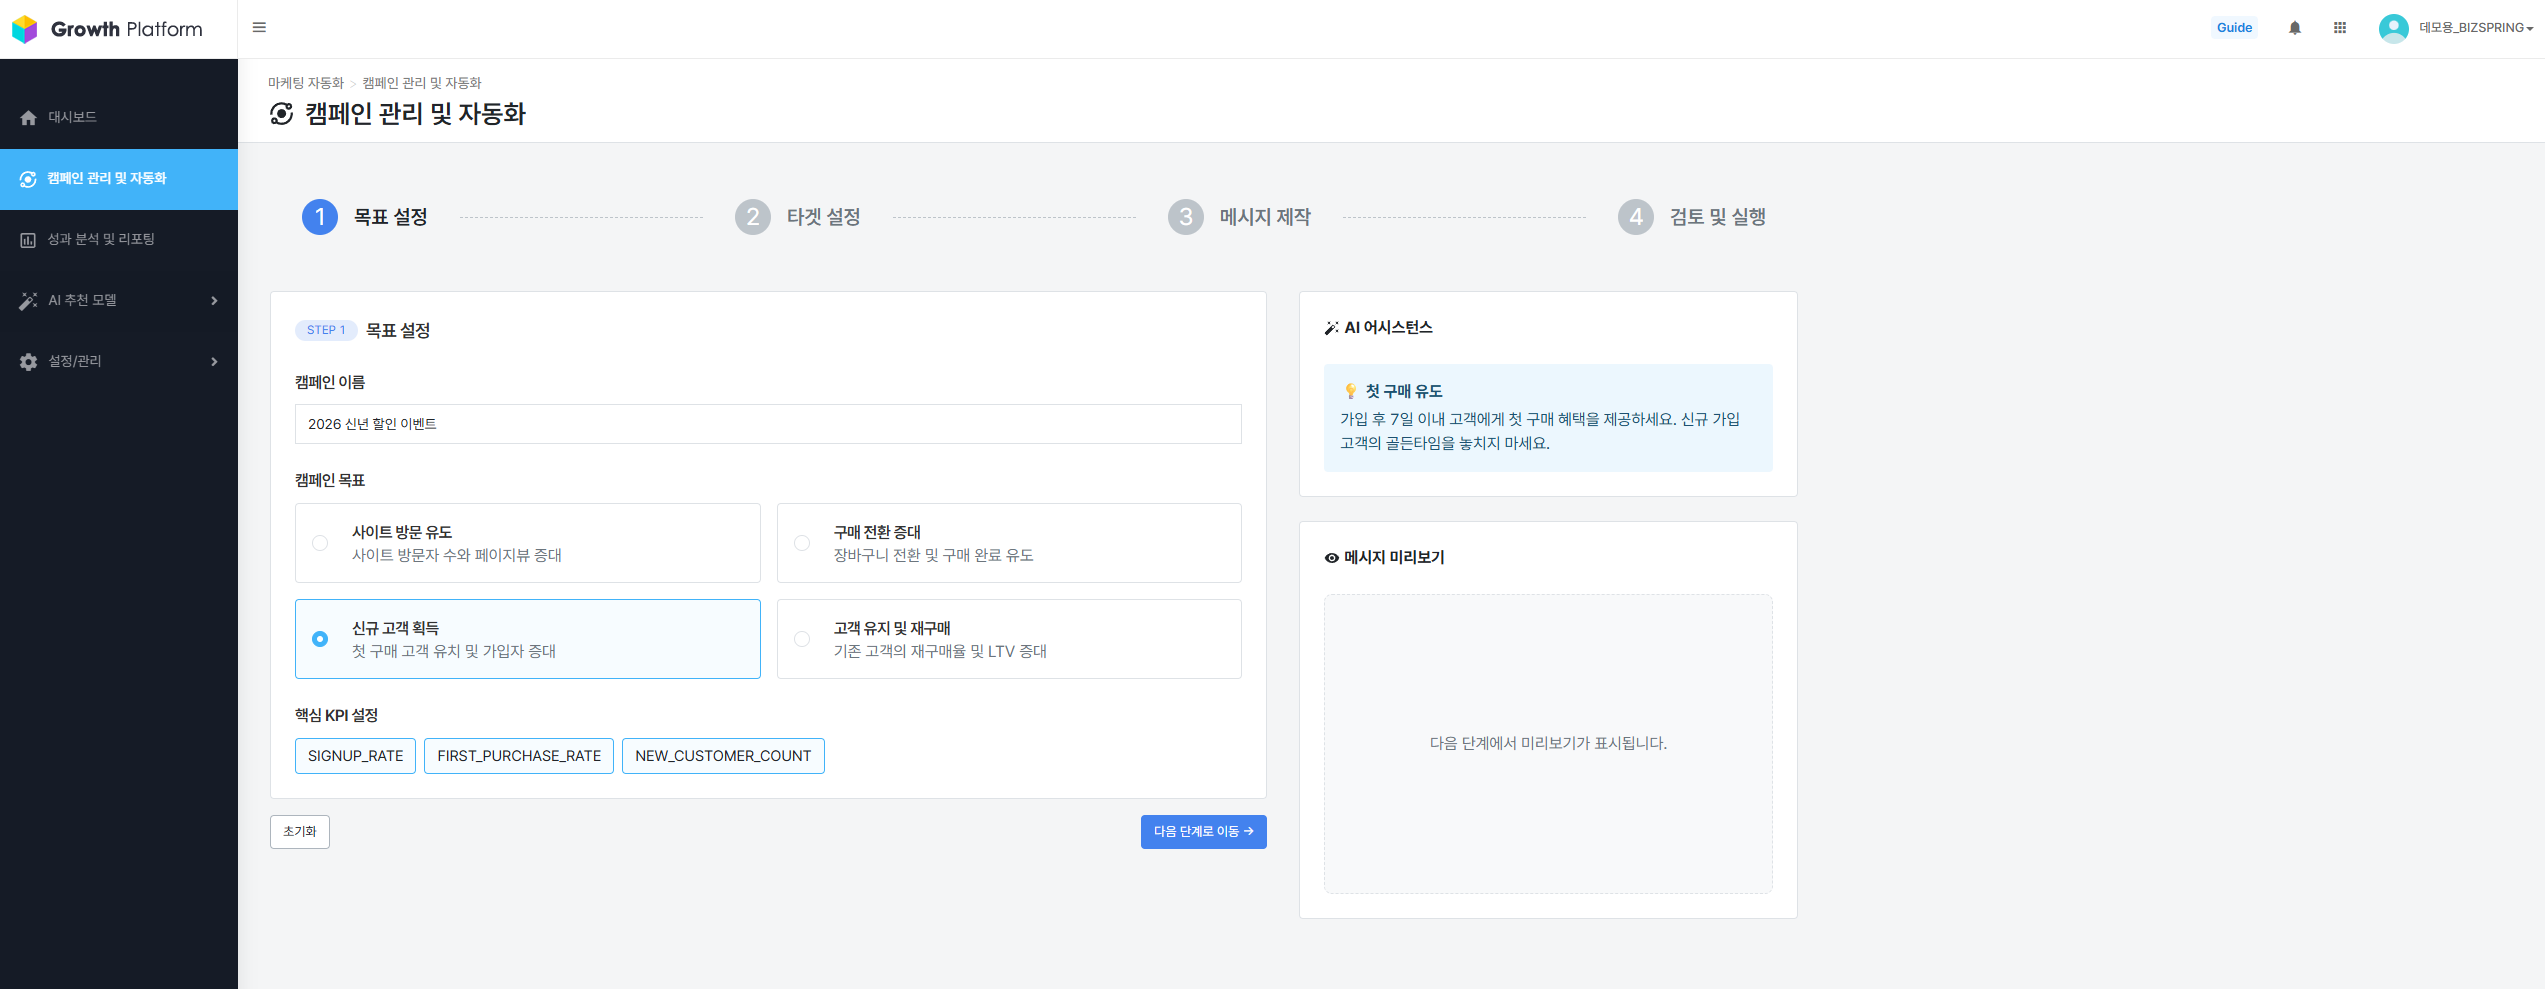This screenshot has height=989, width=2545.
Task: Open the 데모용_BIZSPRING account dropdown
Action: point(2475,28)
